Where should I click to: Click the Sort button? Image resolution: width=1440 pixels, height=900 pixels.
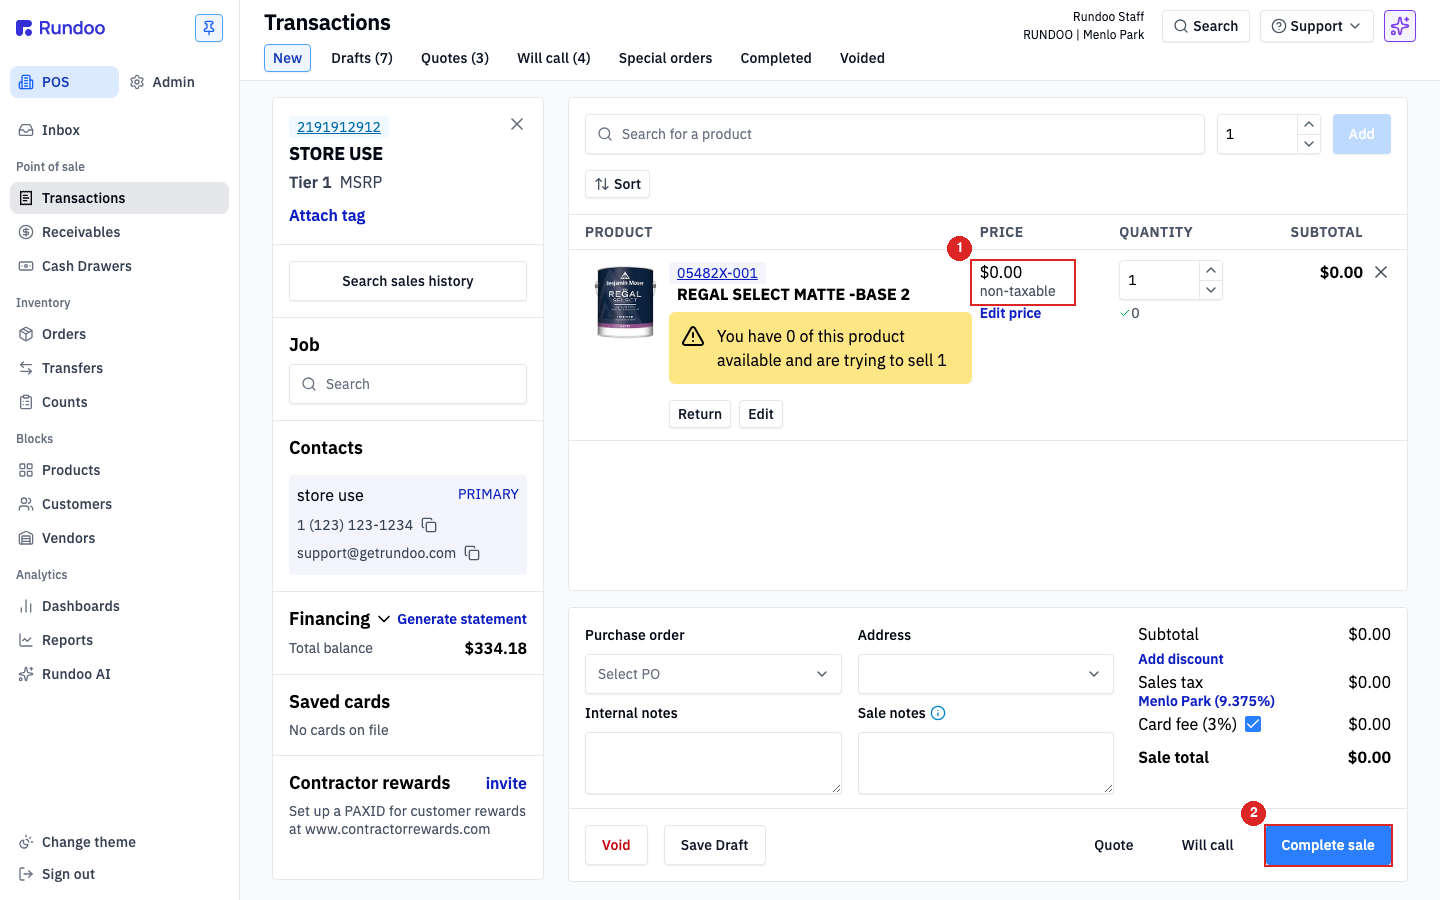[x=618, y=184]
